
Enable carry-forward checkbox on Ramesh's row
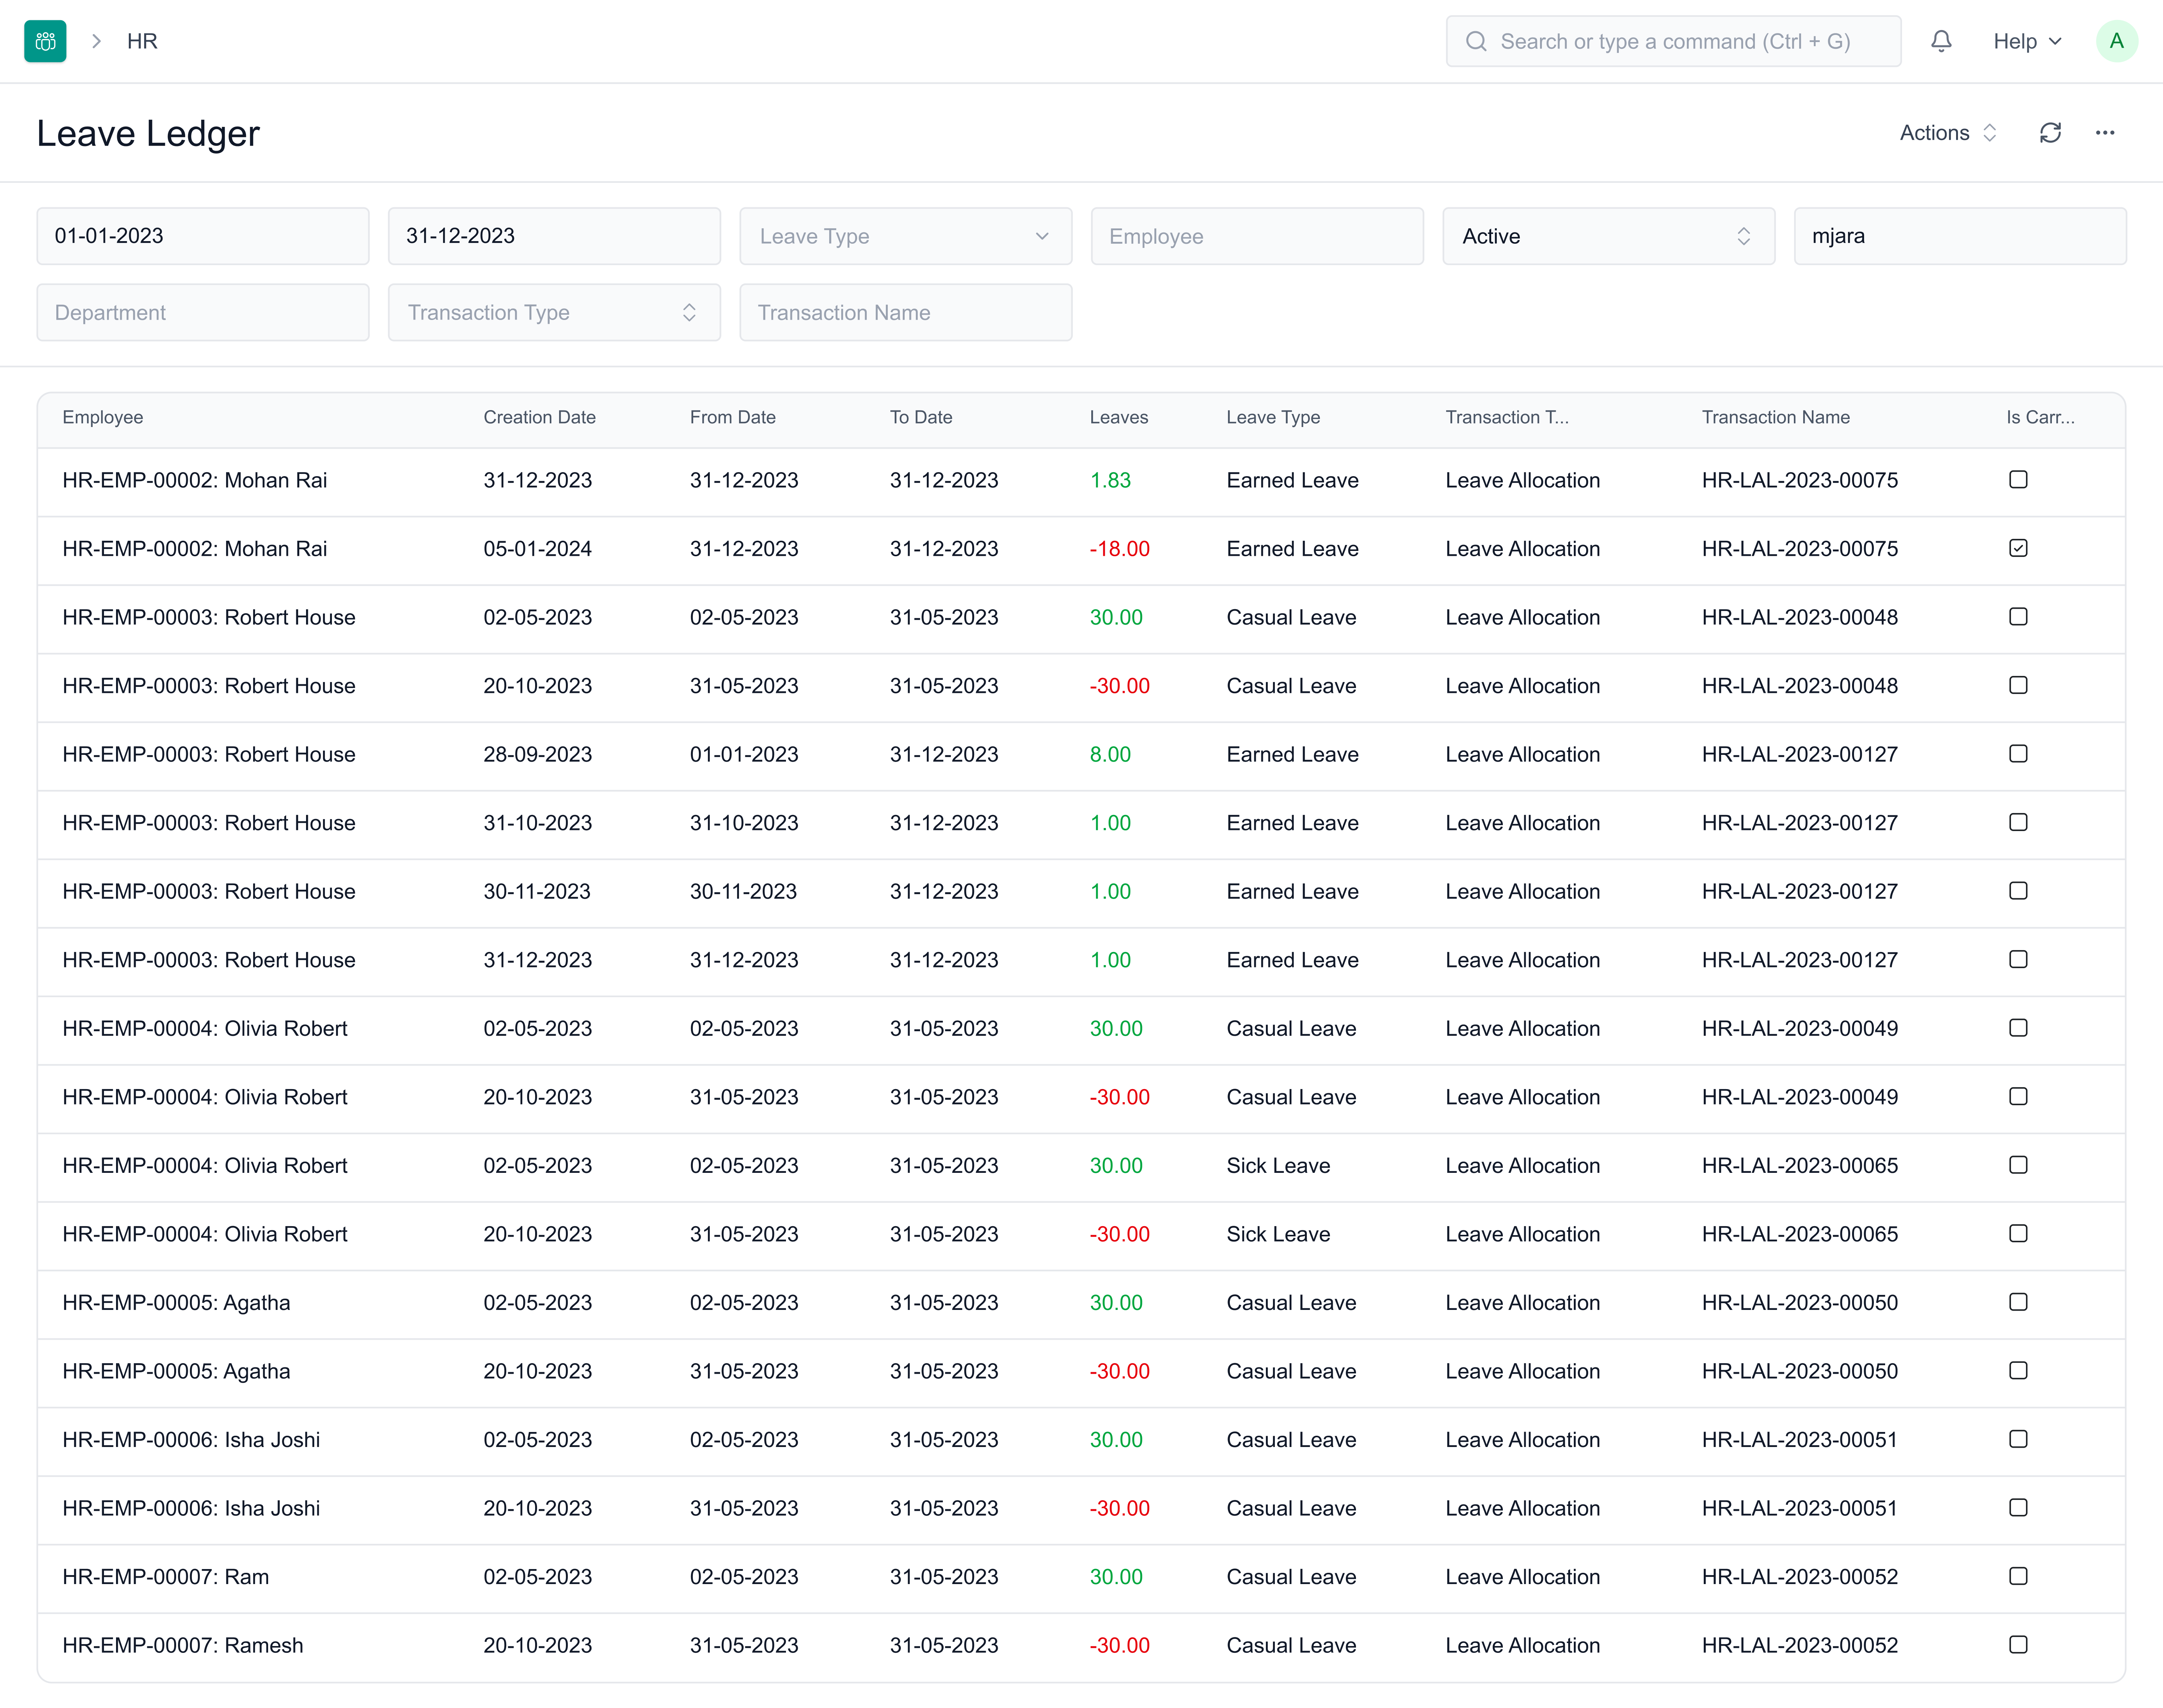(x=2018, y=1645)
